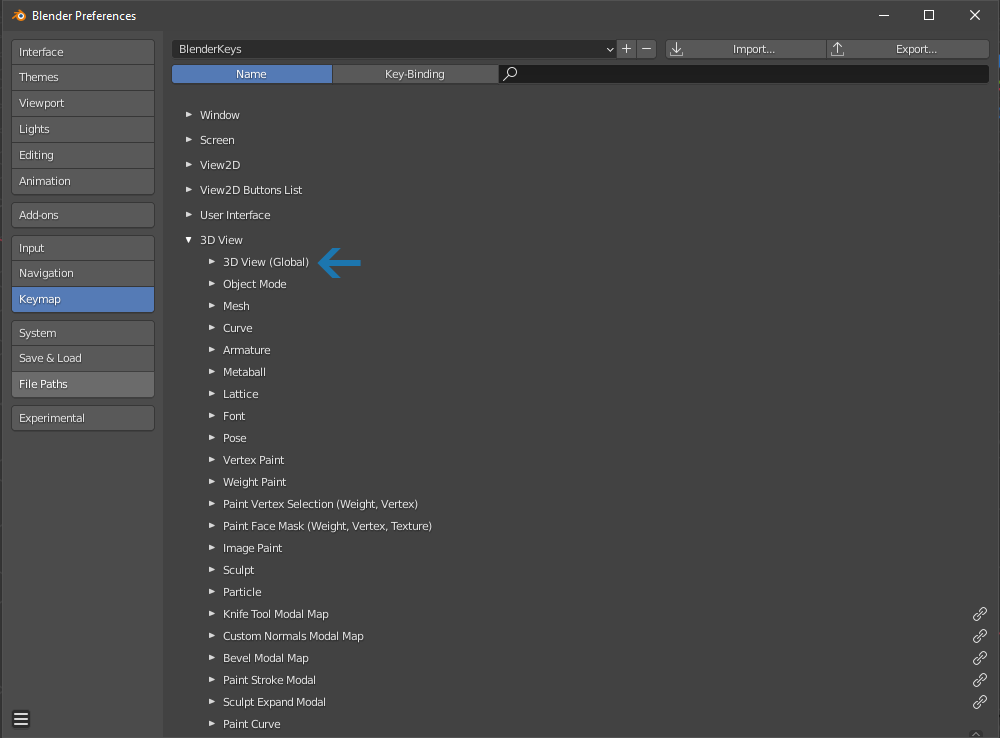The width and height of the screenshot is (1000, 738).
Task: Maximize the Blender Preferences window
Action: (x=929, y=15)
